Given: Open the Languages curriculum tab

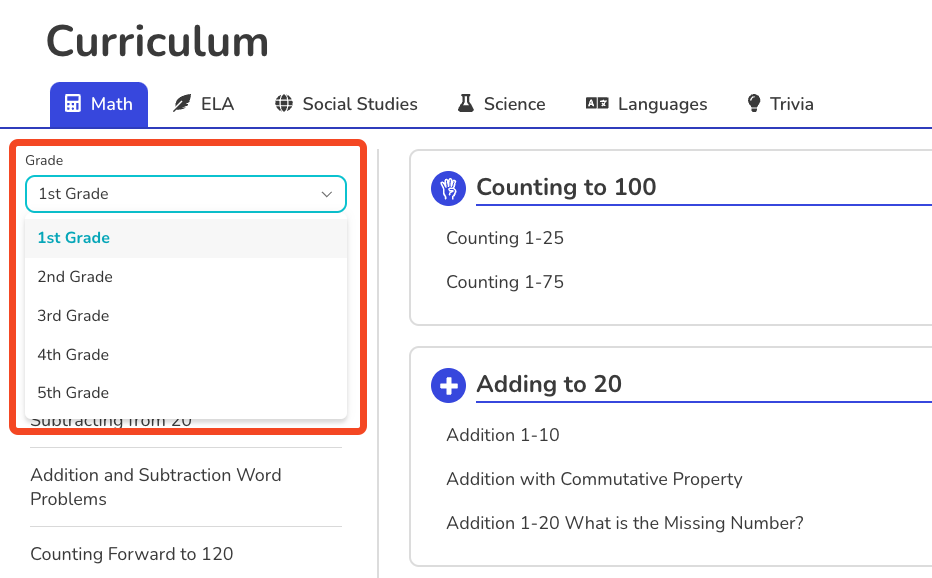Looking at the screenshot, I should point(646,103).
